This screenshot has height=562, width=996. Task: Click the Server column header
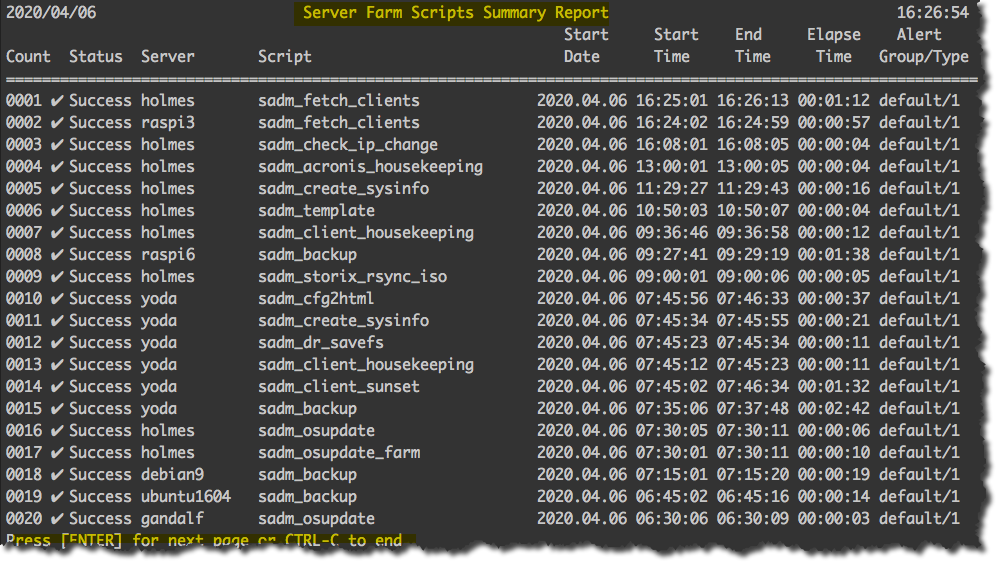(x=168, y=57)
